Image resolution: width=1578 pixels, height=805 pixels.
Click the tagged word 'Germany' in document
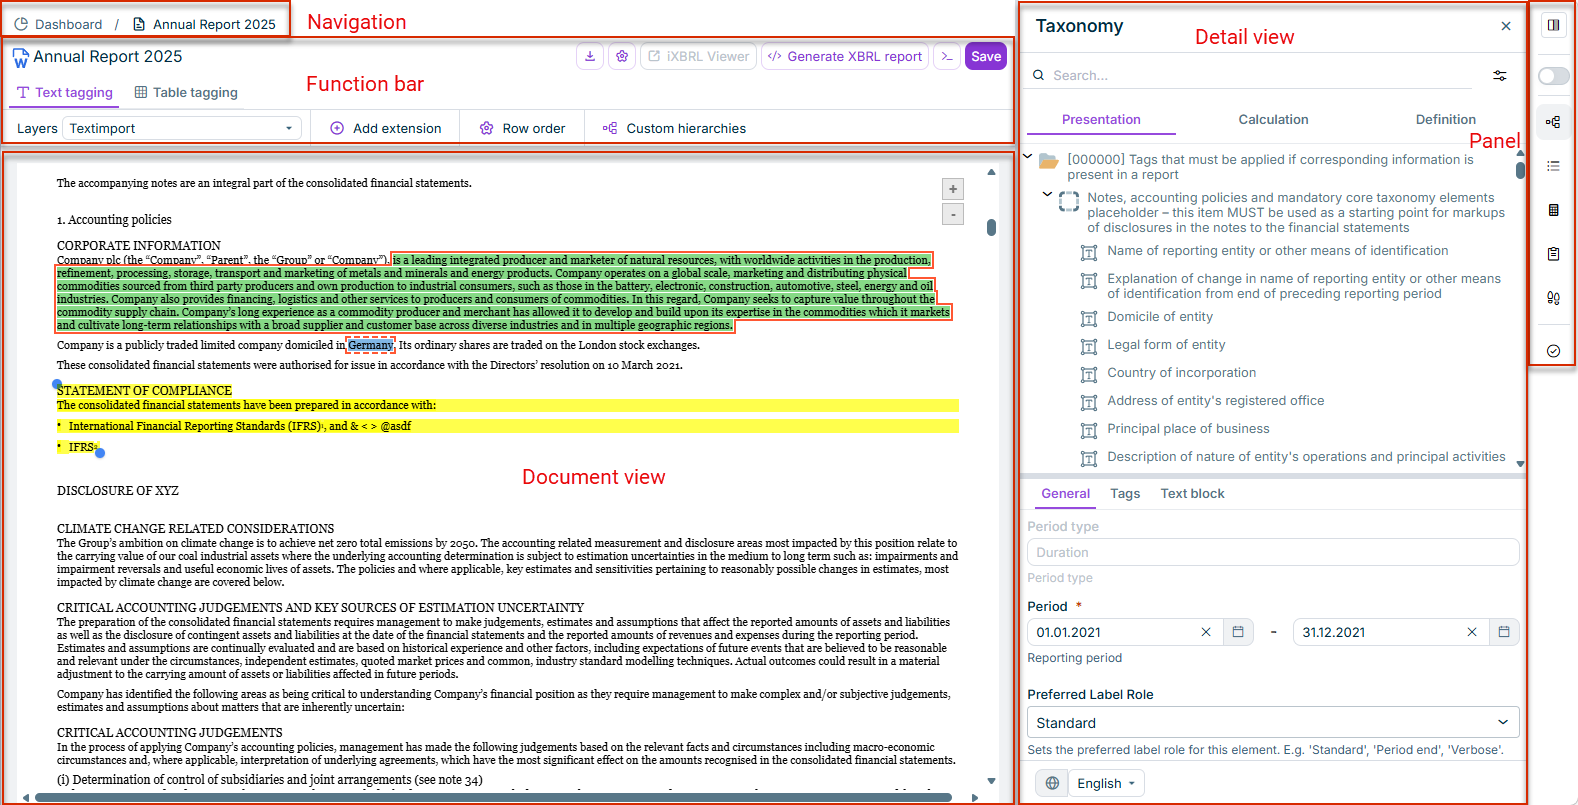pyautogui.click(x=371, y=345)
